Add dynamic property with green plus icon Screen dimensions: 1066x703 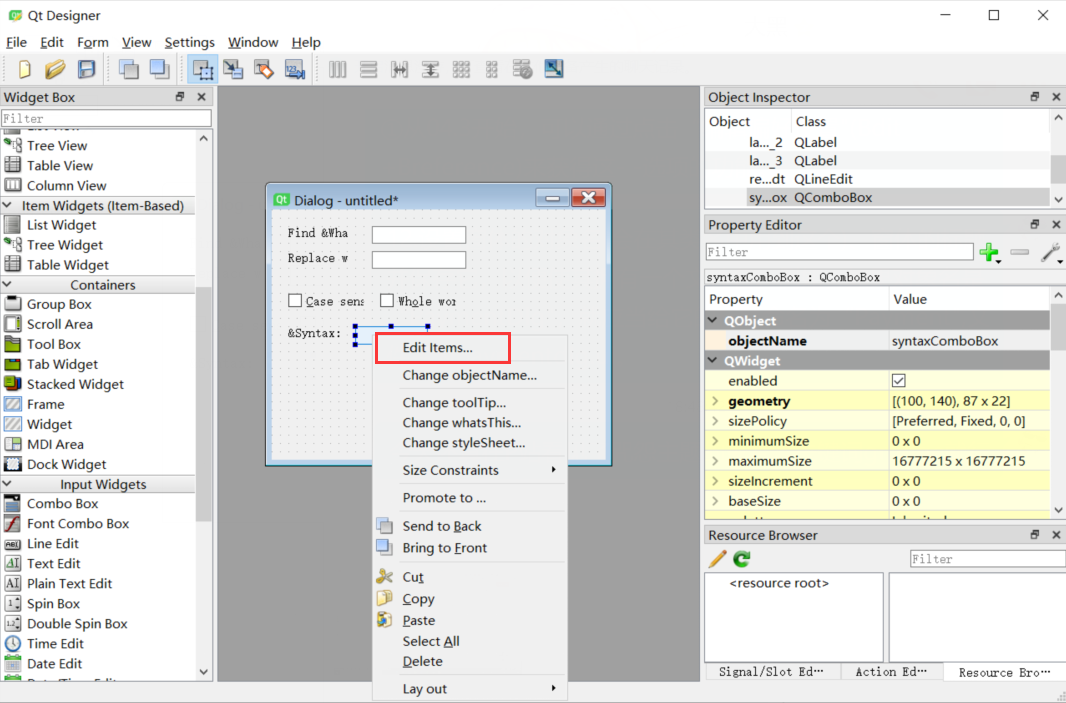pyautogui.click(x=989, y=253)
